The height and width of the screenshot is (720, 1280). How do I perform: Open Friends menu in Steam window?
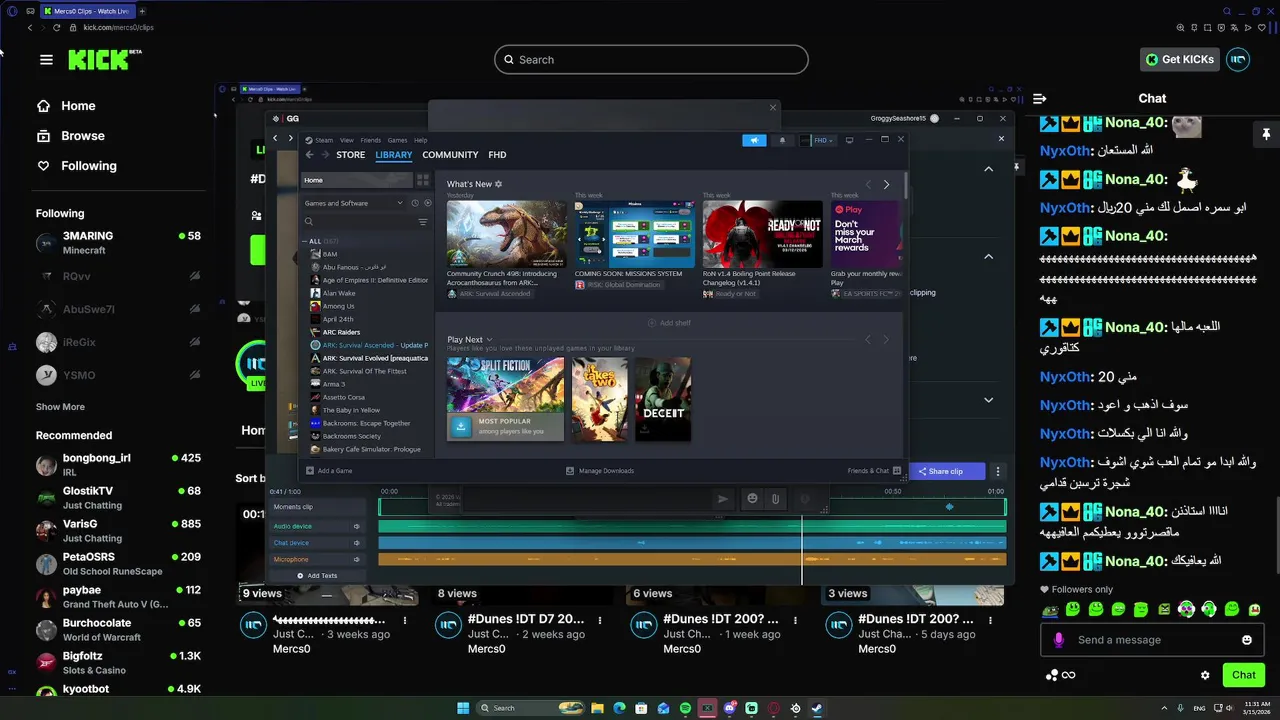tap(370, 140)
